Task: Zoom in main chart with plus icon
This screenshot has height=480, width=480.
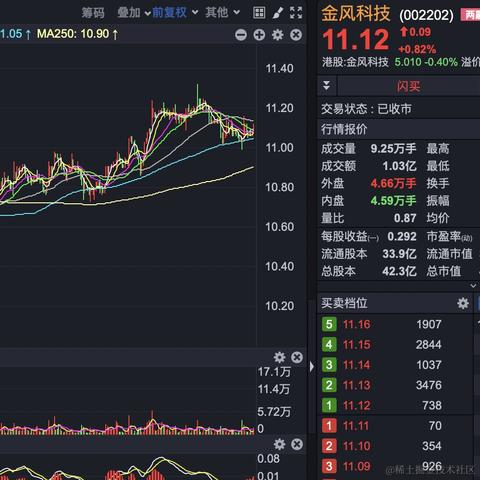Action: click(259, 35)
